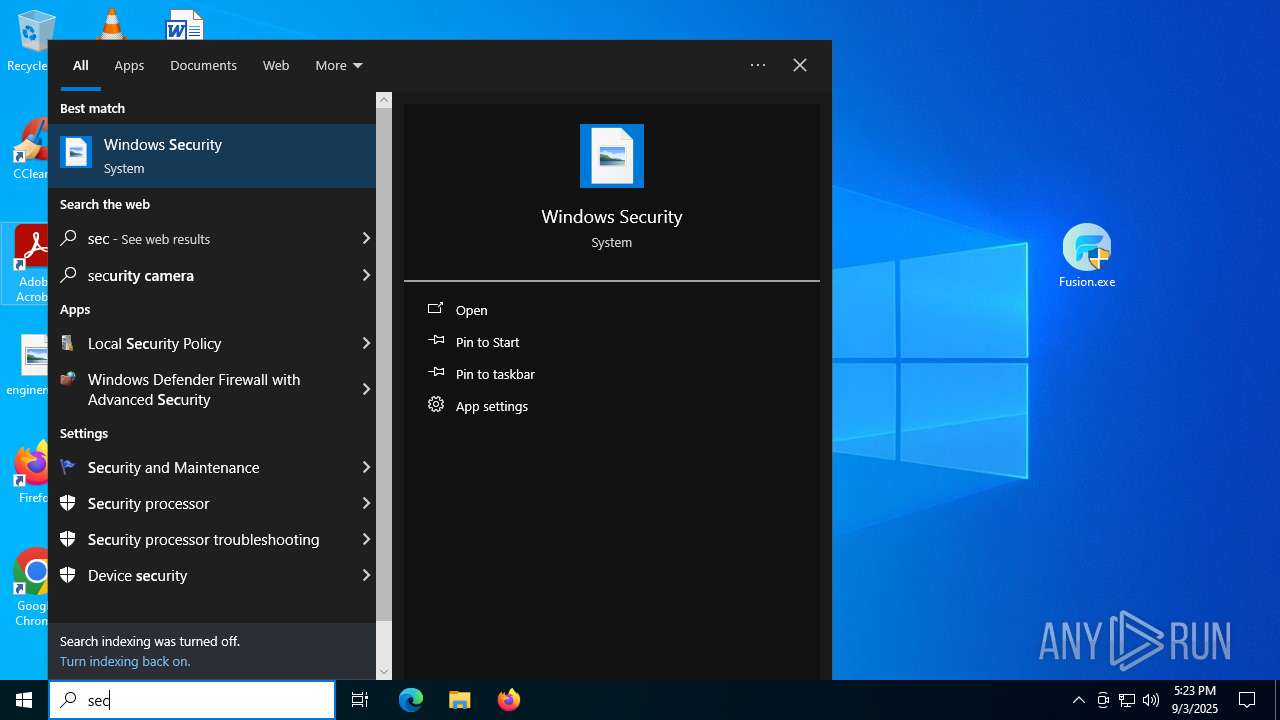Expand arrow for Security processor troubleshooting
This screenshot has width=1280, height=720.
coord(366,539)
